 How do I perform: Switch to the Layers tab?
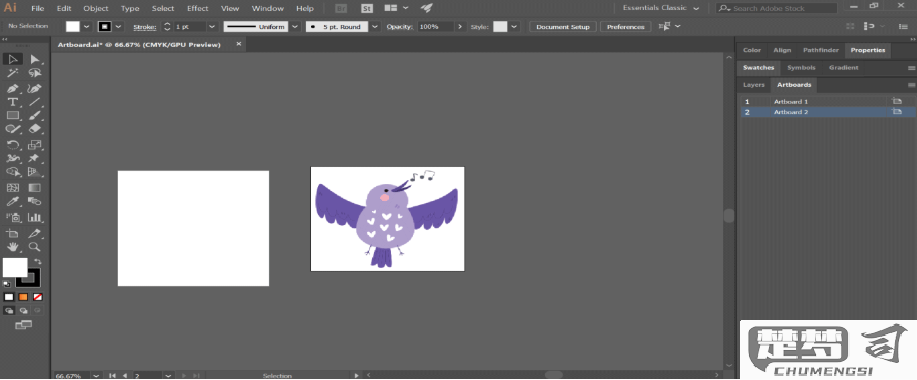[x=753, y=85]
